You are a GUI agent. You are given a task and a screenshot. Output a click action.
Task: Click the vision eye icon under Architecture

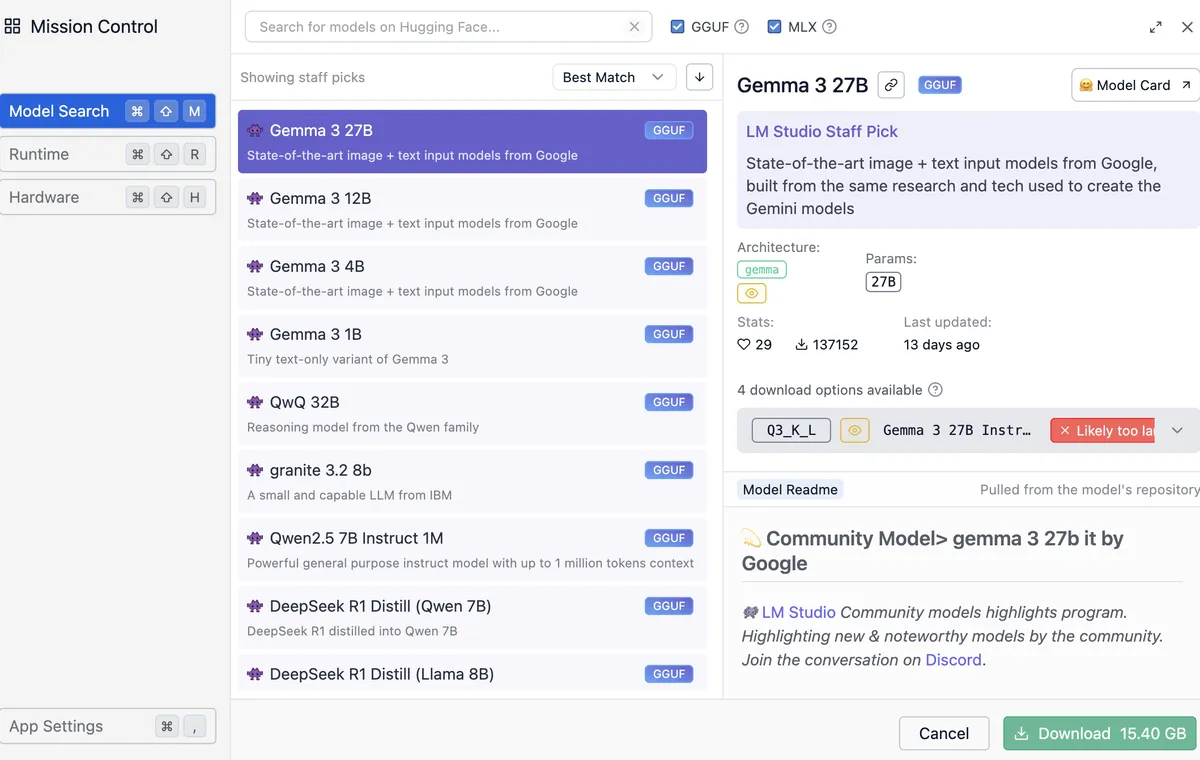pyautogui.click(x=752, y=293)
